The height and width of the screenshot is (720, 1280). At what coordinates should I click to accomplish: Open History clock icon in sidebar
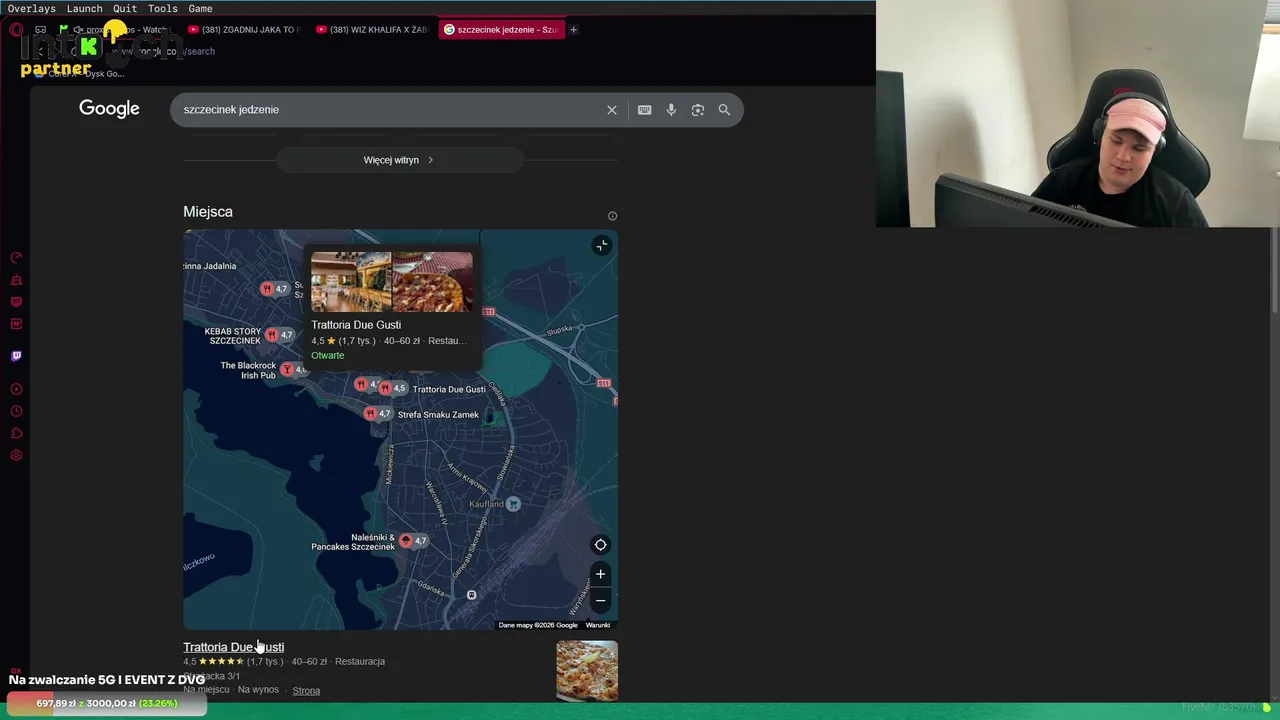16,411
